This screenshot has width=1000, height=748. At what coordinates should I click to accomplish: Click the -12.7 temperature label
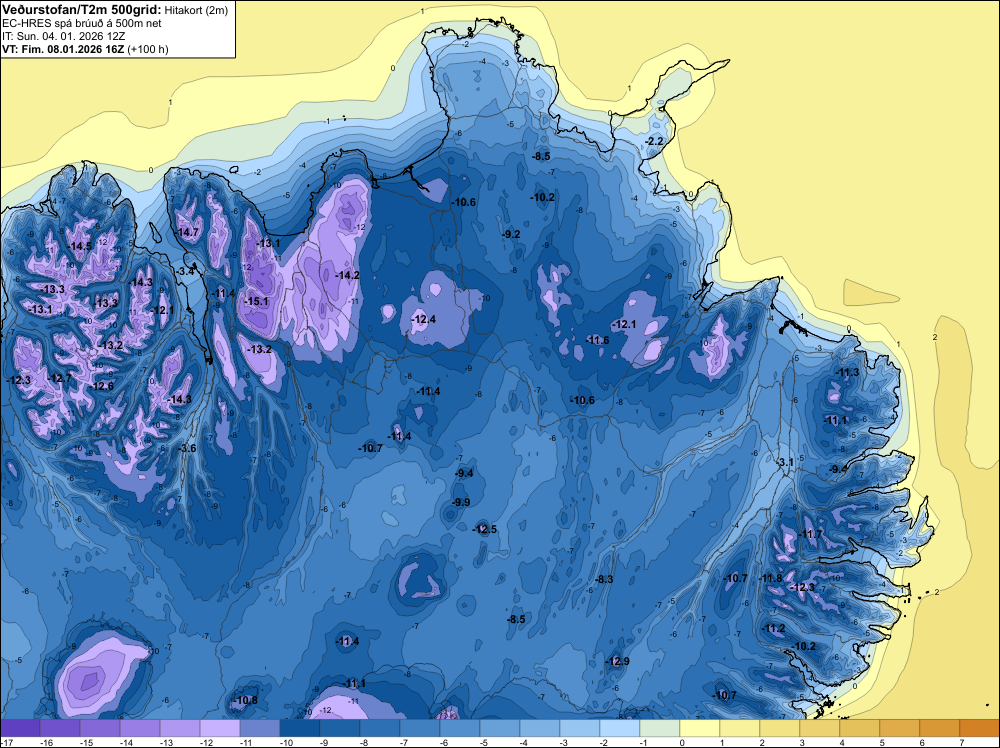pos(61,378)
